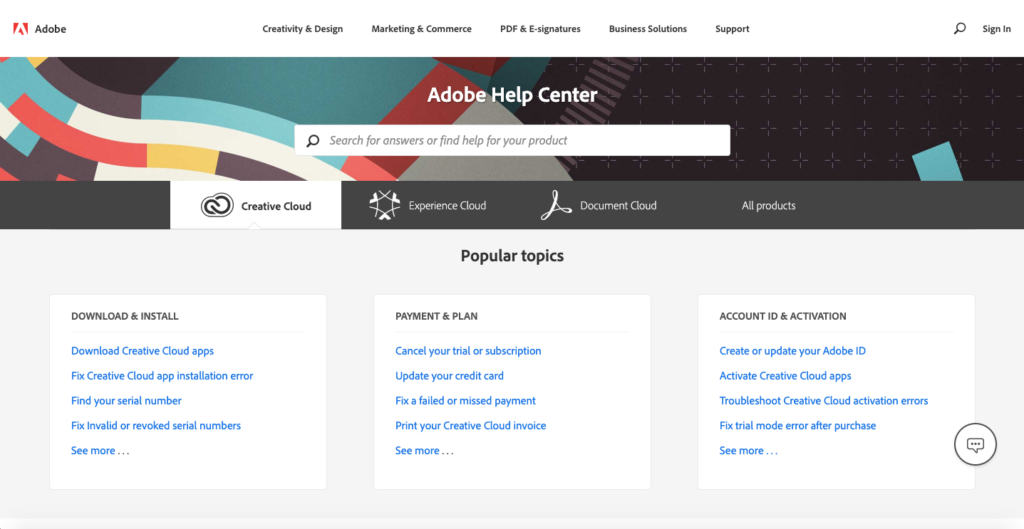
Task: Open Marketing & Commerce menu
Action: (421, 29)
